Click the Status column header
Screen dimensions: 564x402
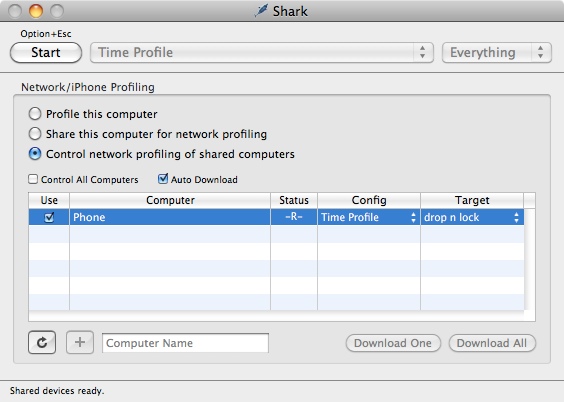pos(294,200)
